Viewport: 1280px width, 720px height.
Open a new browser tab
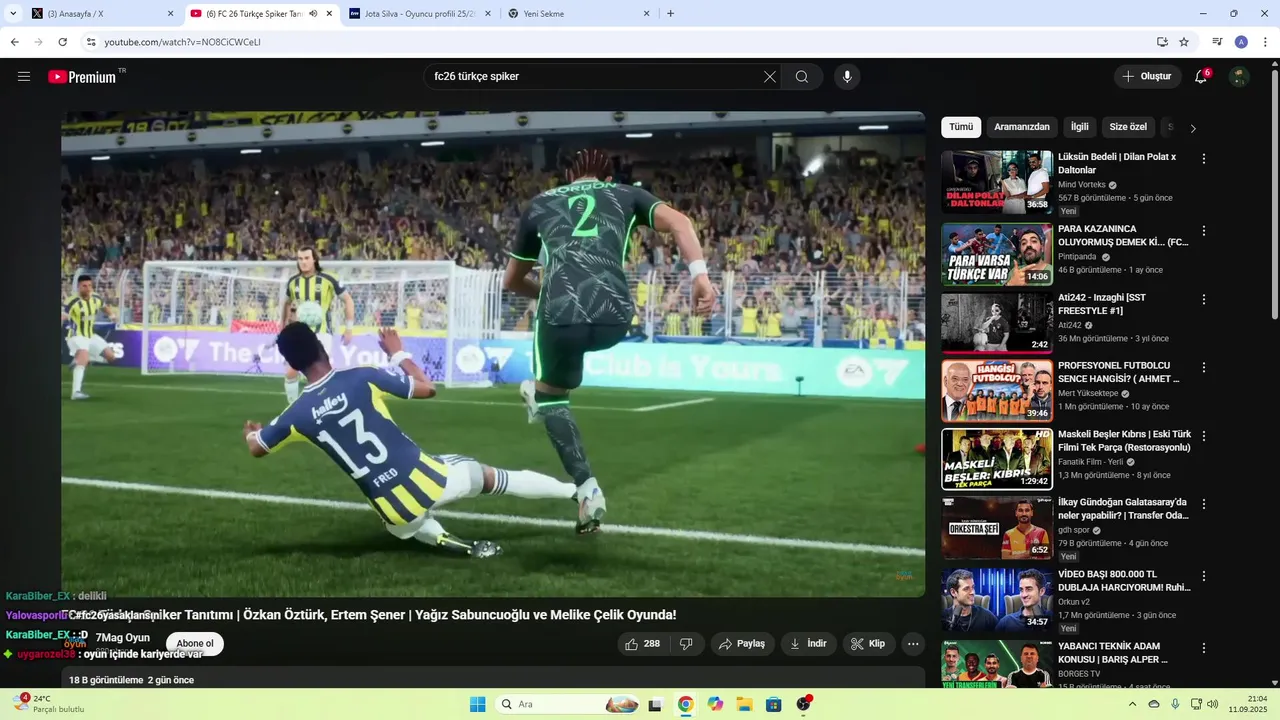tap(670, 14)
